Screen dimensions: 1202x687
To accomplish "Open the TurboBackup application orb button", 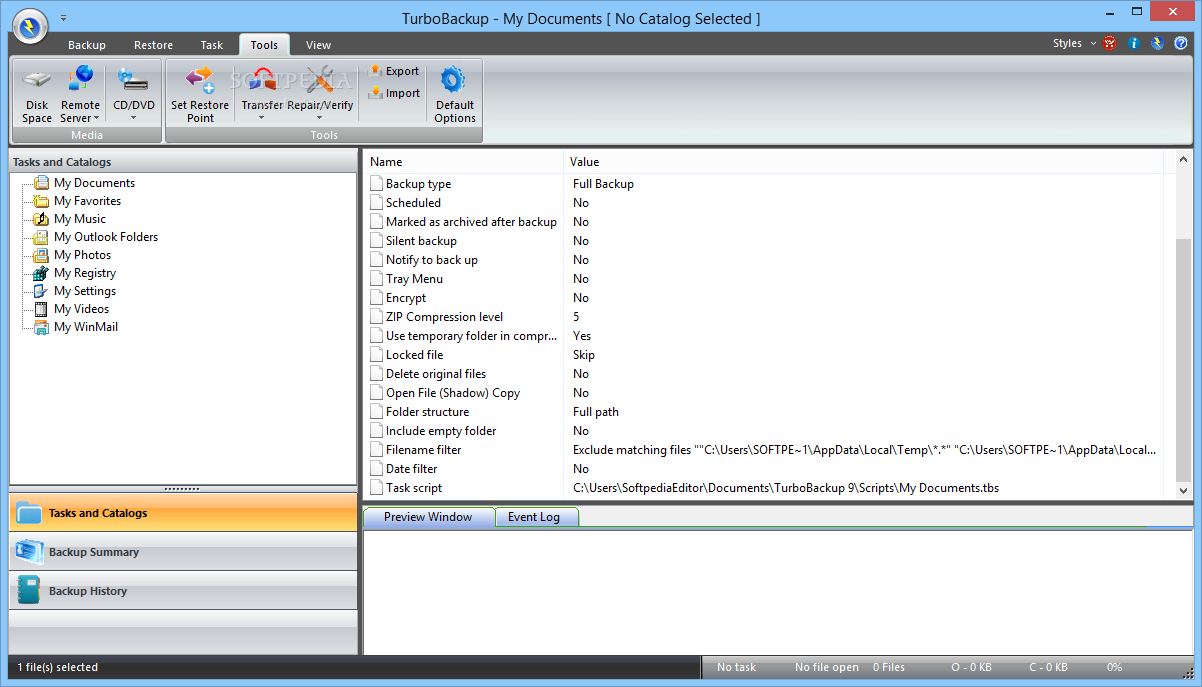I will [x=28, y=25].
